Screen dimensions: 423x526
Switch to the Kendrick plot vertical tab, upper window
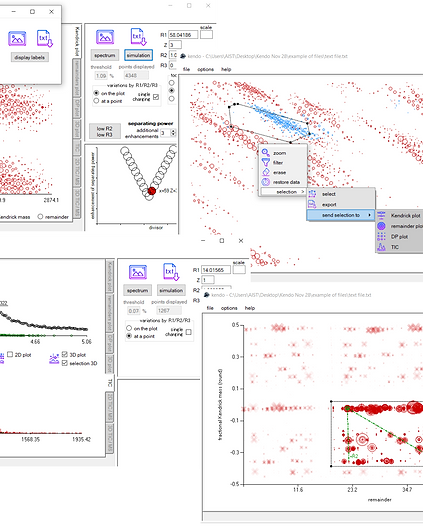(77, 41)
